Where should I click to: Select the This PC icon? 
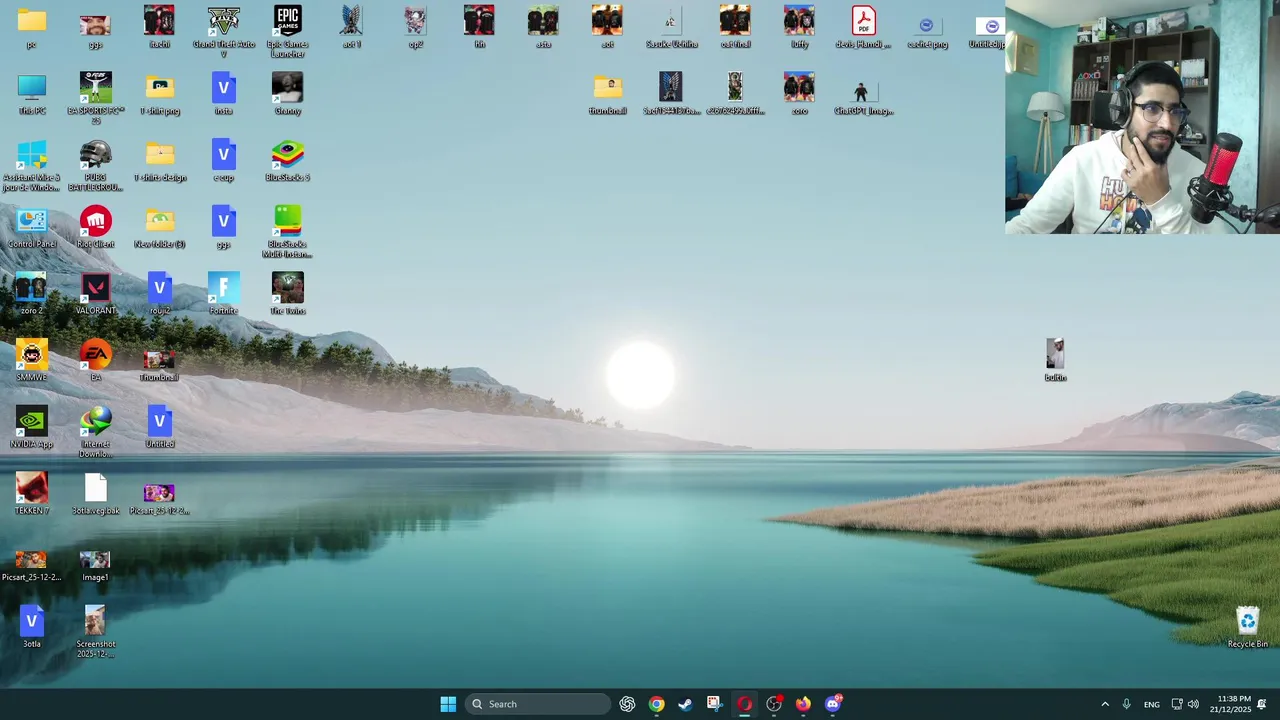[32, 94]
